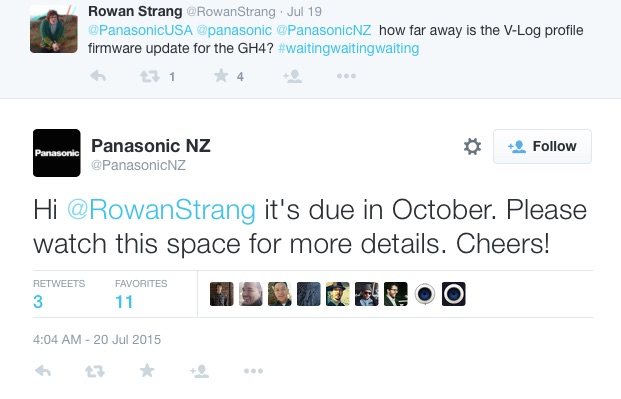The height and width of the screenshot is (399, 621).
Task: Open the #waitingwaitingwaiting hashtag
Action: 349,48
